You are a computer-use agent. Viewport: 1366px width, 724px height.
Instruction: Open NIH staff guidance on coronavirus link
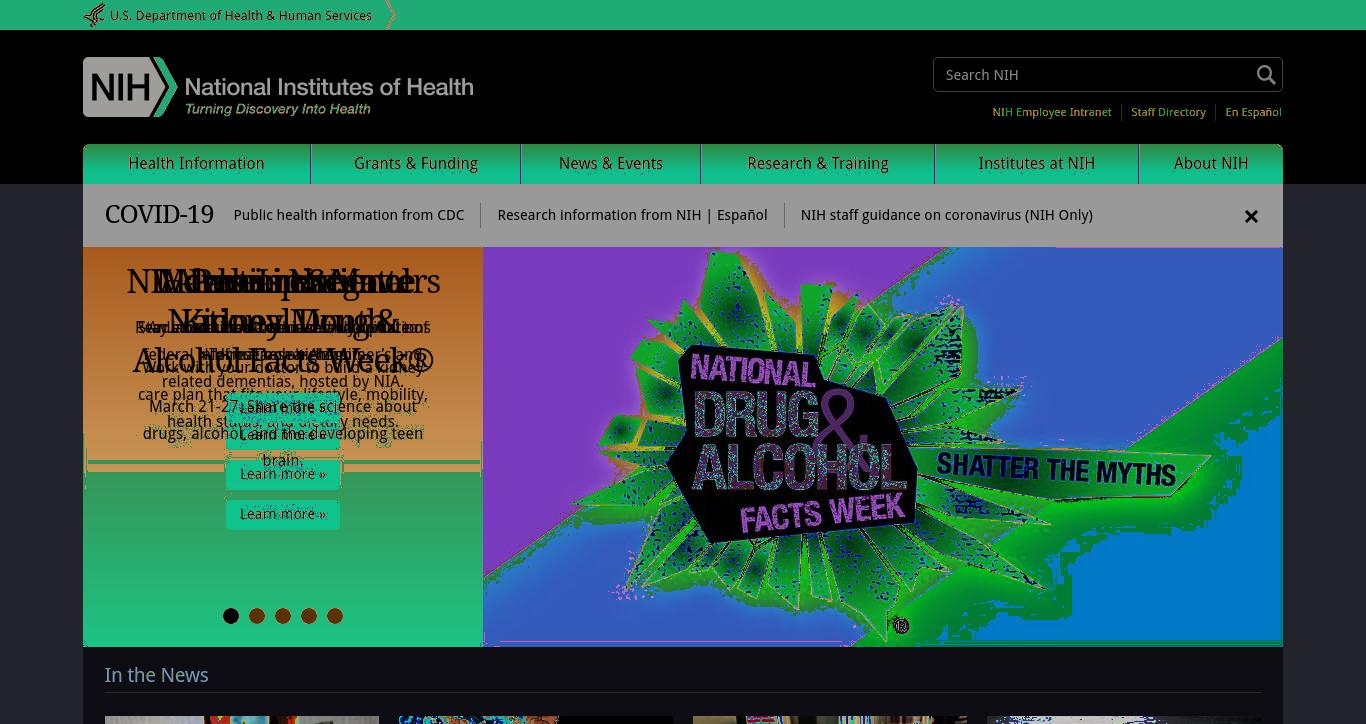pos(946,215)
